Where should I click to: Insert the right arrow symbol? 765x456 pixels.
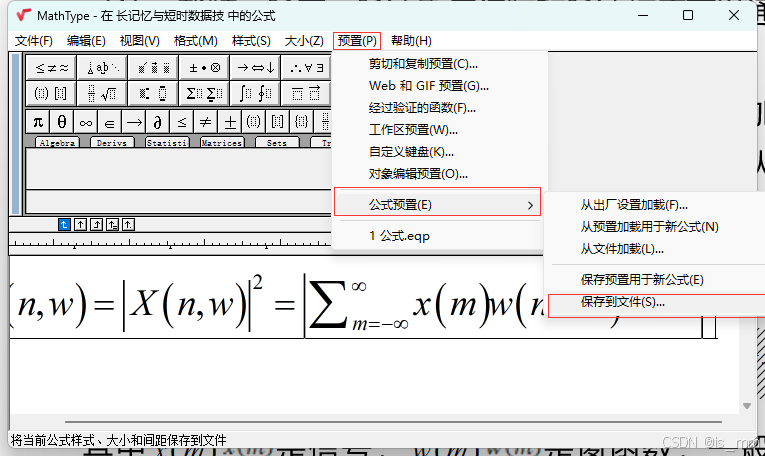133,121
